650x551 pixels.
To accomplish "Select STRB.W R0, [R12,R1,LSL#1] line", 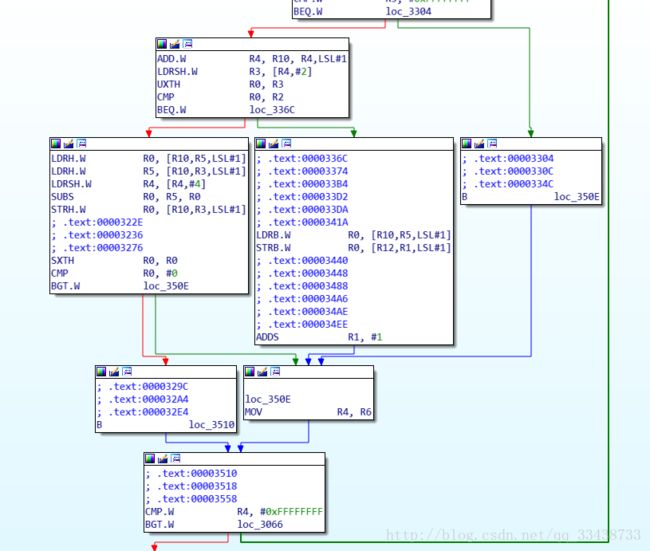I will point(353,248).
